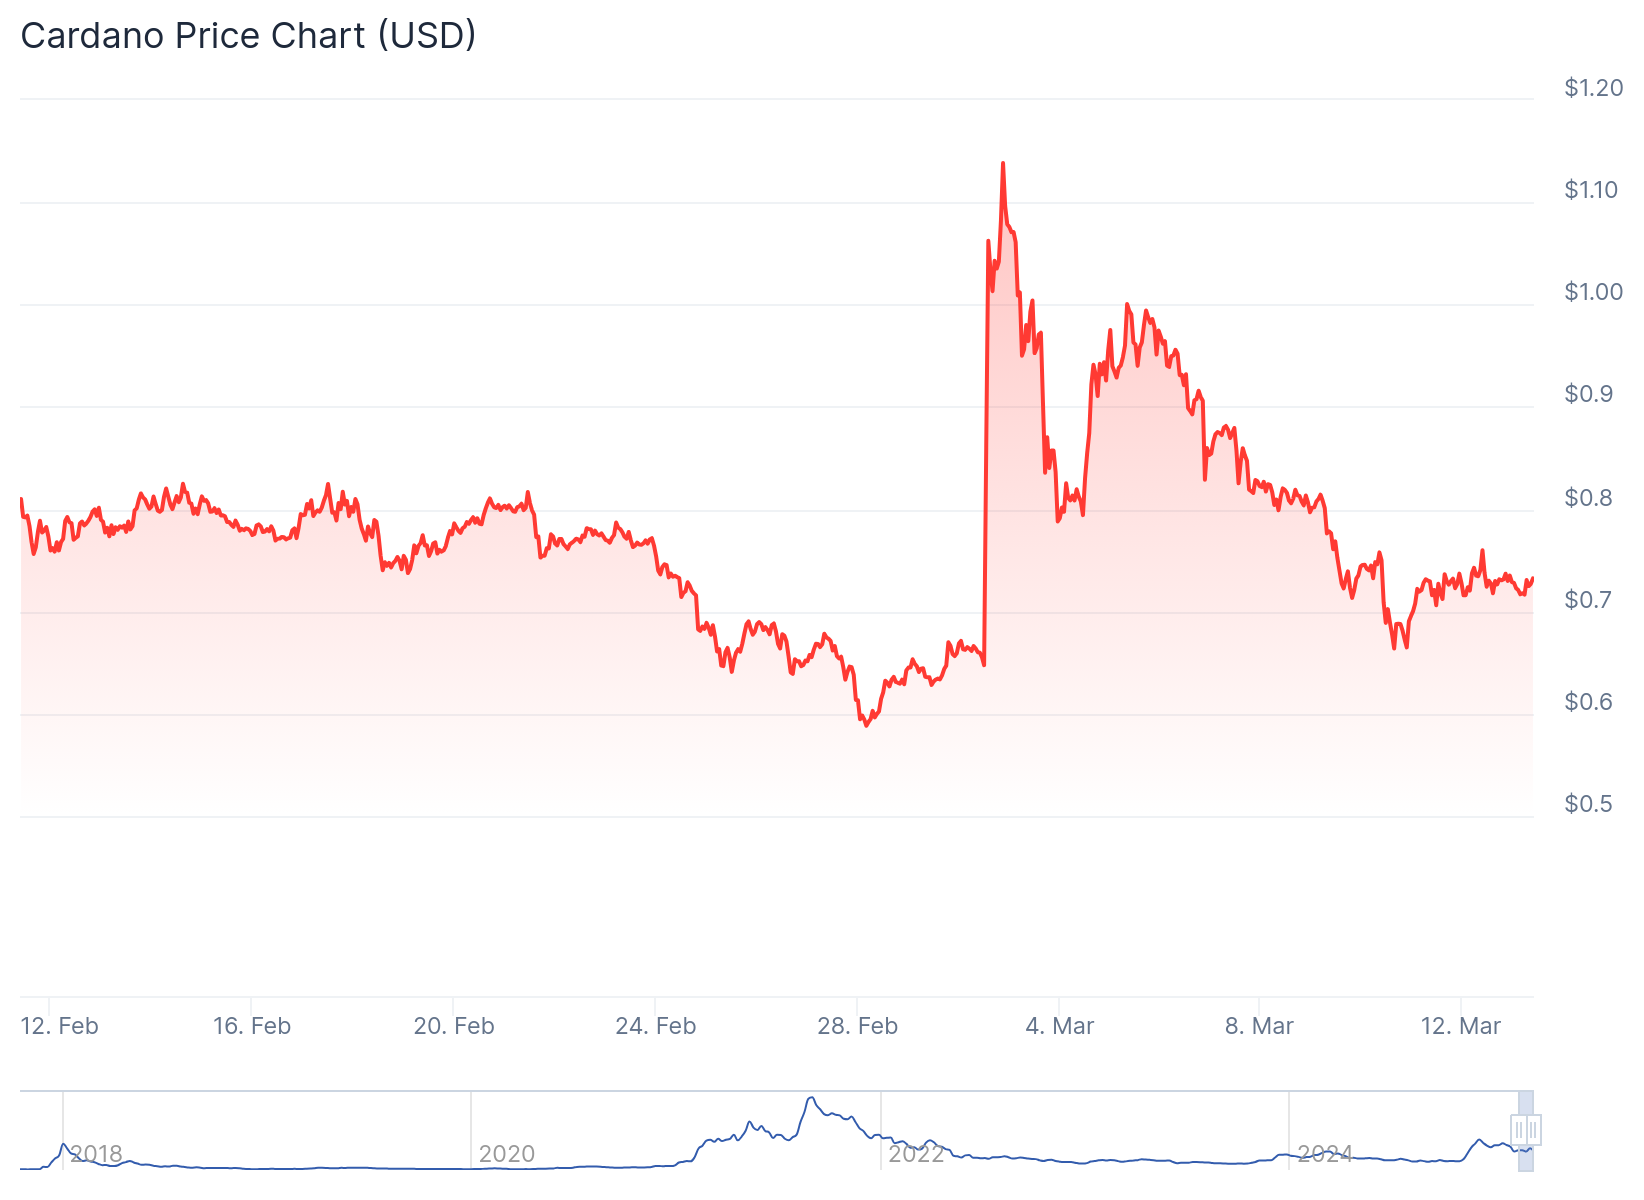
Task: Select 2020 in the navigator timeline
Action: click(x=507, y=1154)
